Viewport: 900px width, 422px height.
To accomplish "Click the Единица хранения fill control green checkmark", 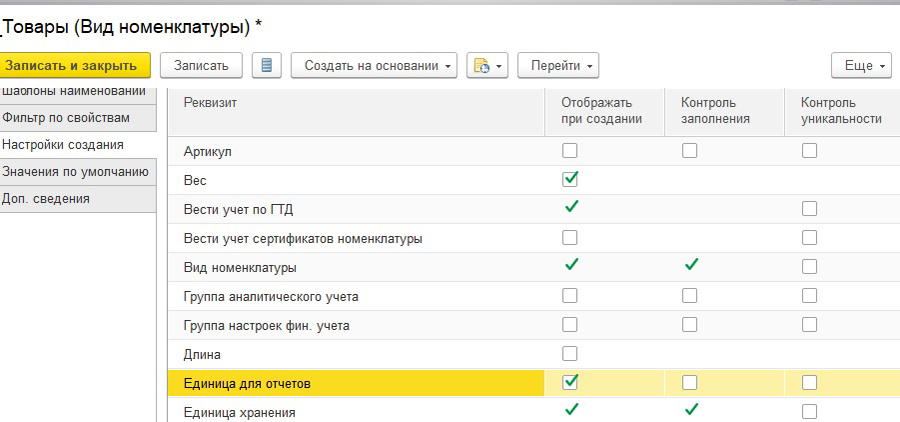I will click(x=690, y=410).
